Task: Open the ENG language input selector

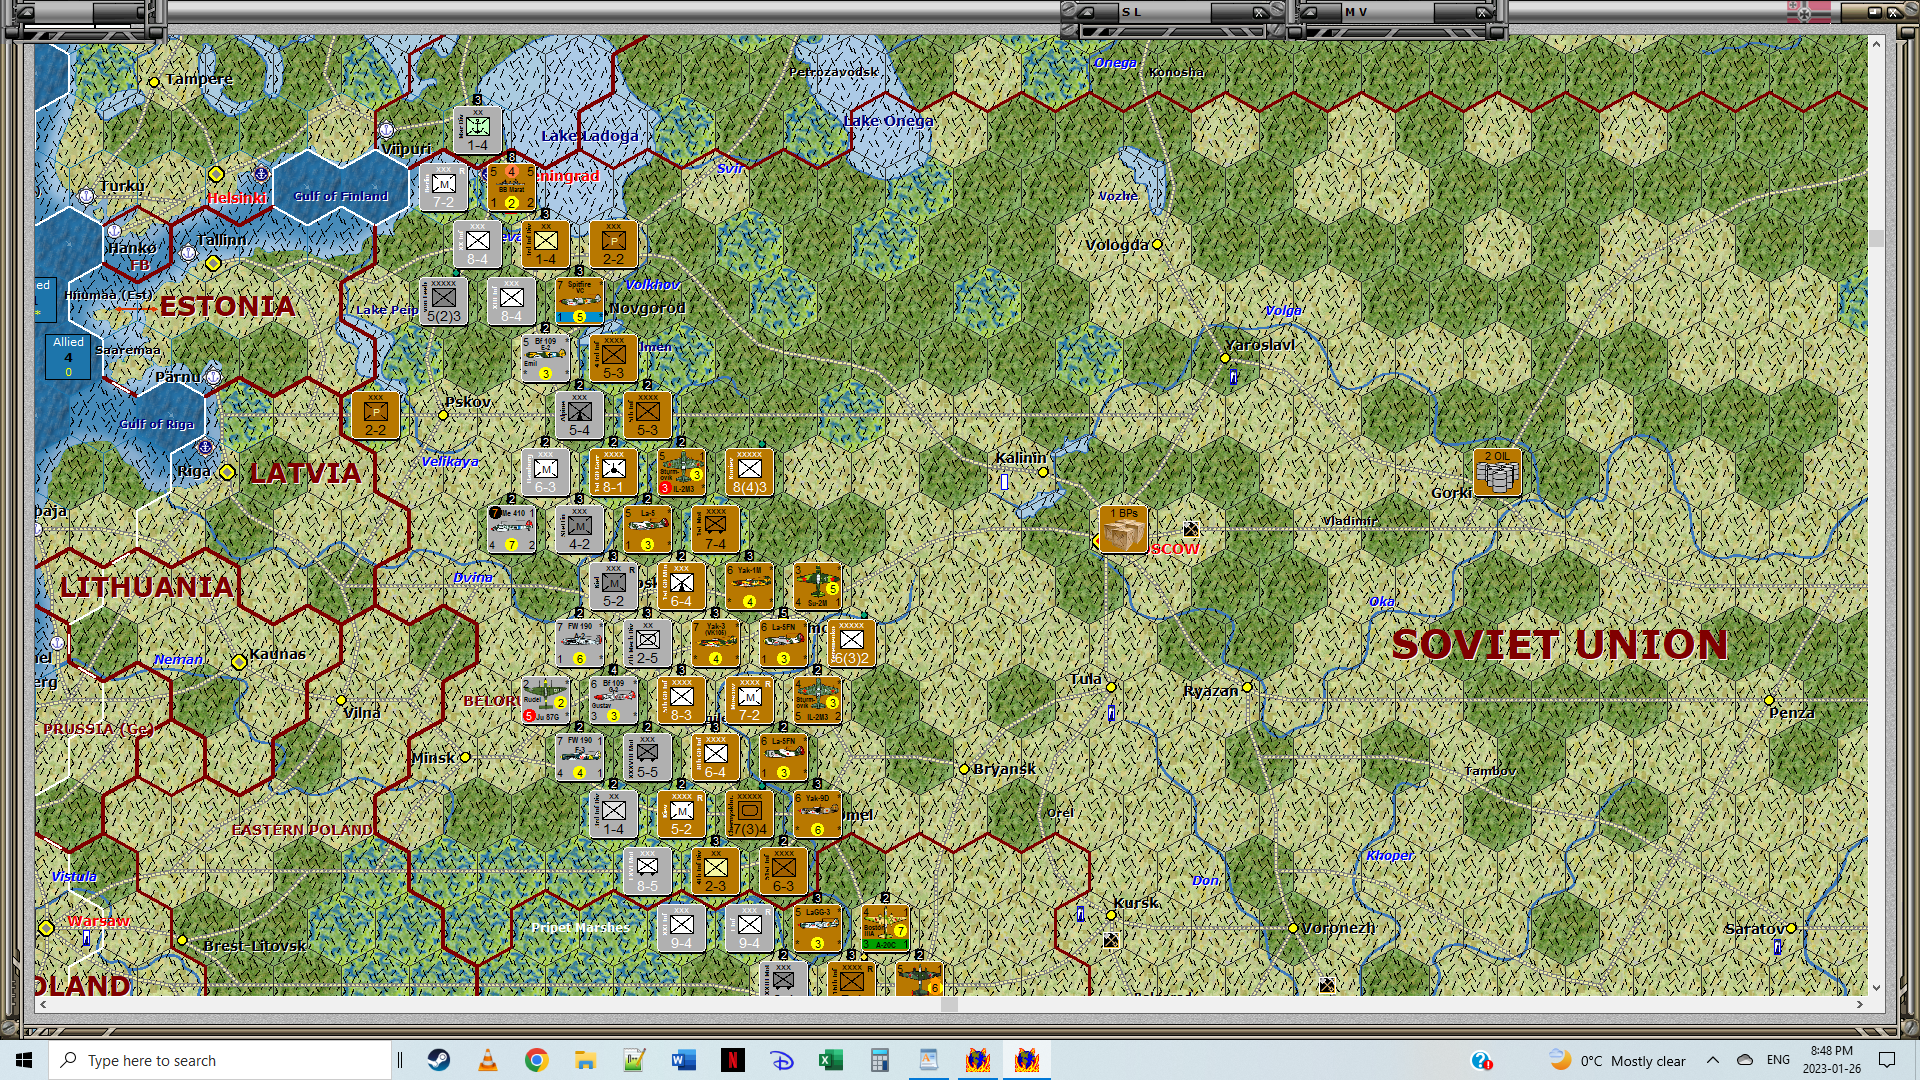Action: pos(1778,1060)
